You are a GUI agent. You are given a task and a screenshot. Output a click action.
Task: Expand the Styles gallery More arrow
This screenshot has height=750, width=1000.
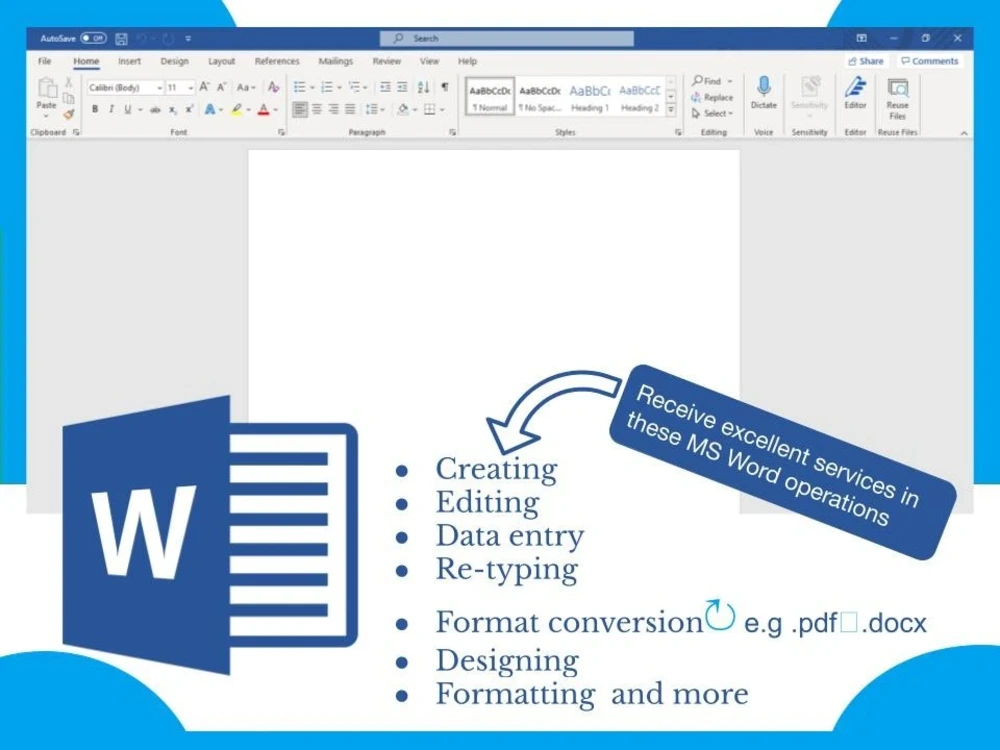671,110
